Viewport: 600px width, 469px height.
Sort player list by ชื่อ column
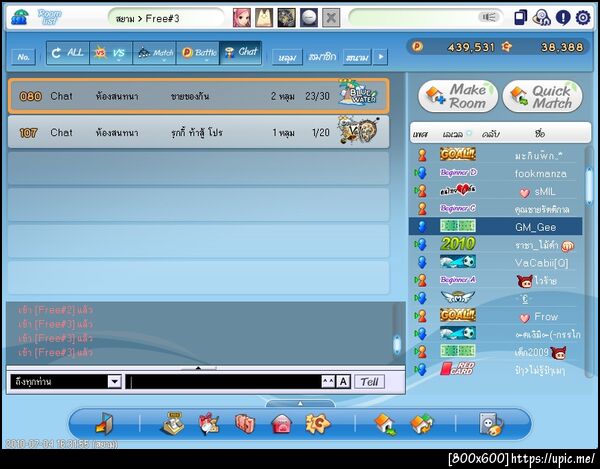(x=540, y=134)
